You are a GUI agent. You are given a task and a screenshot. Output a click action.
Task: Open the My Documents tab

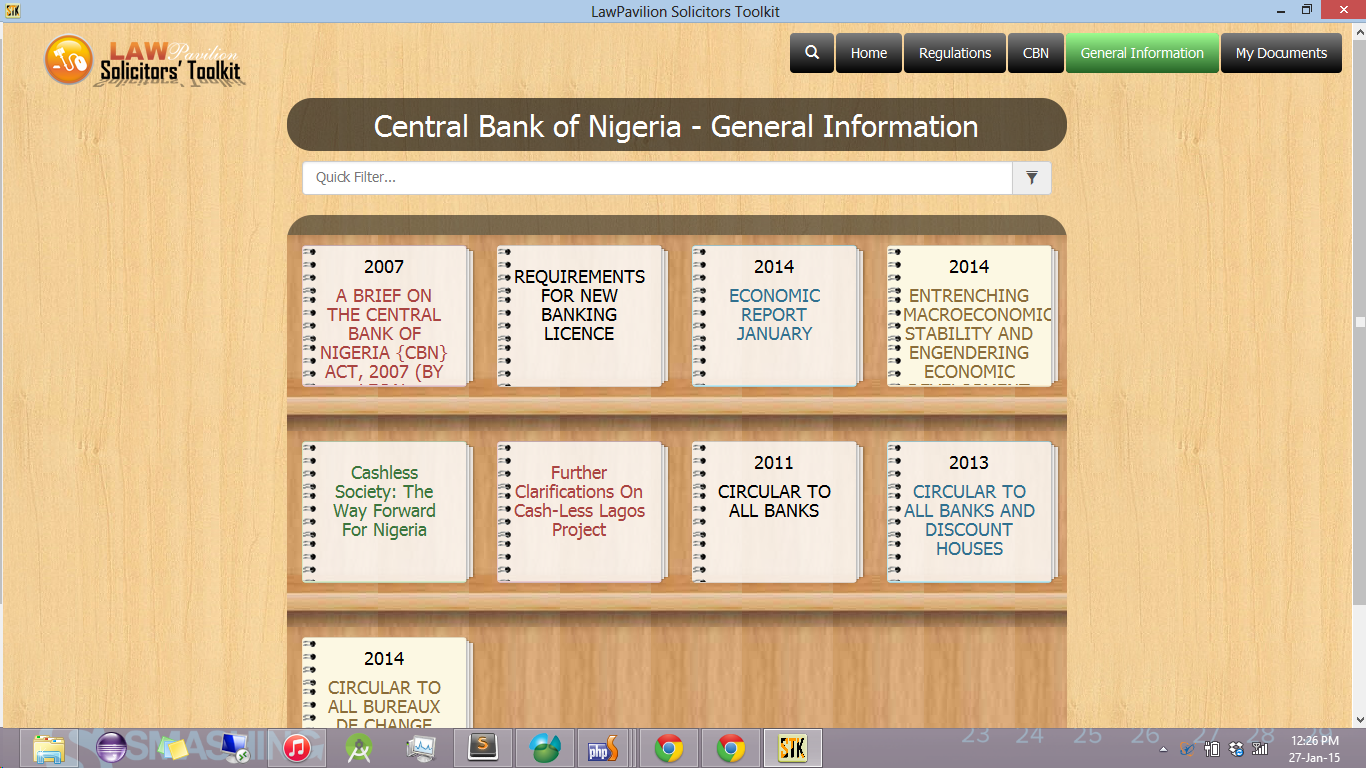click(x=1281, y=53)
